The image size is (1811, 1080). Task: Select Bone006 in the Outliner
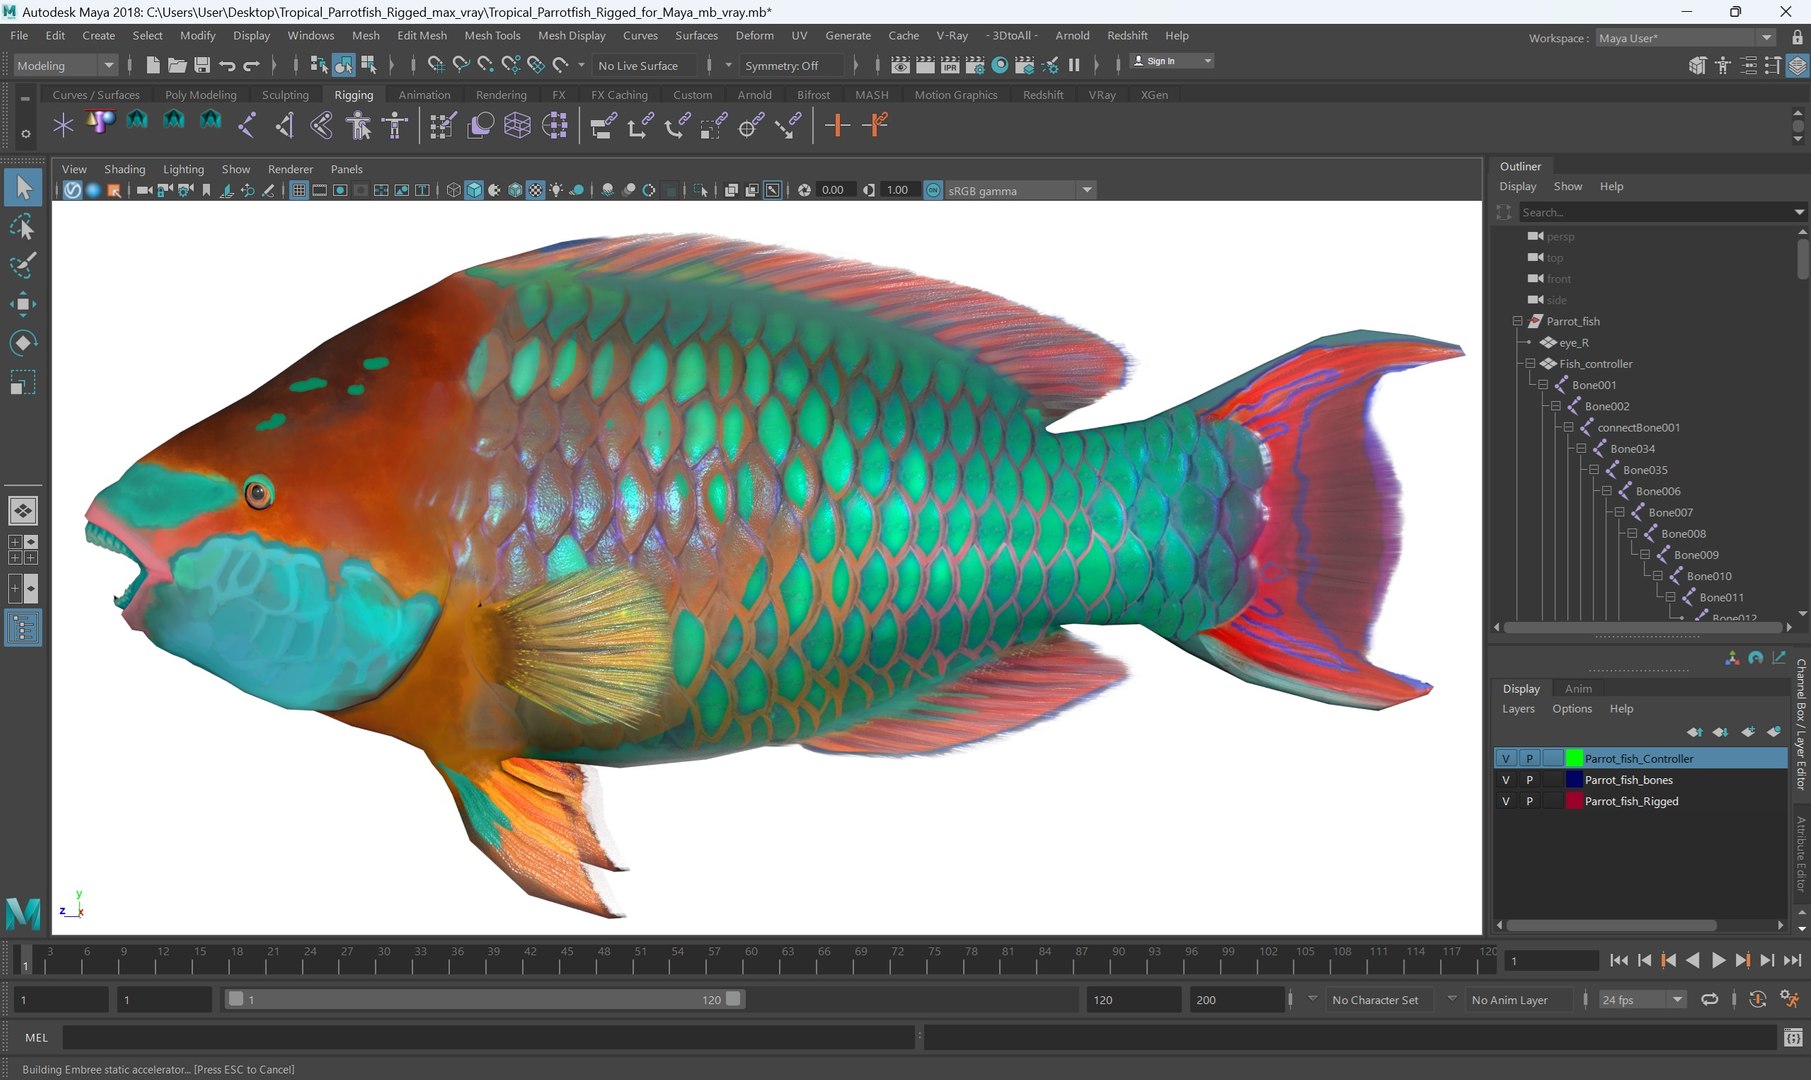[1658, 491]
